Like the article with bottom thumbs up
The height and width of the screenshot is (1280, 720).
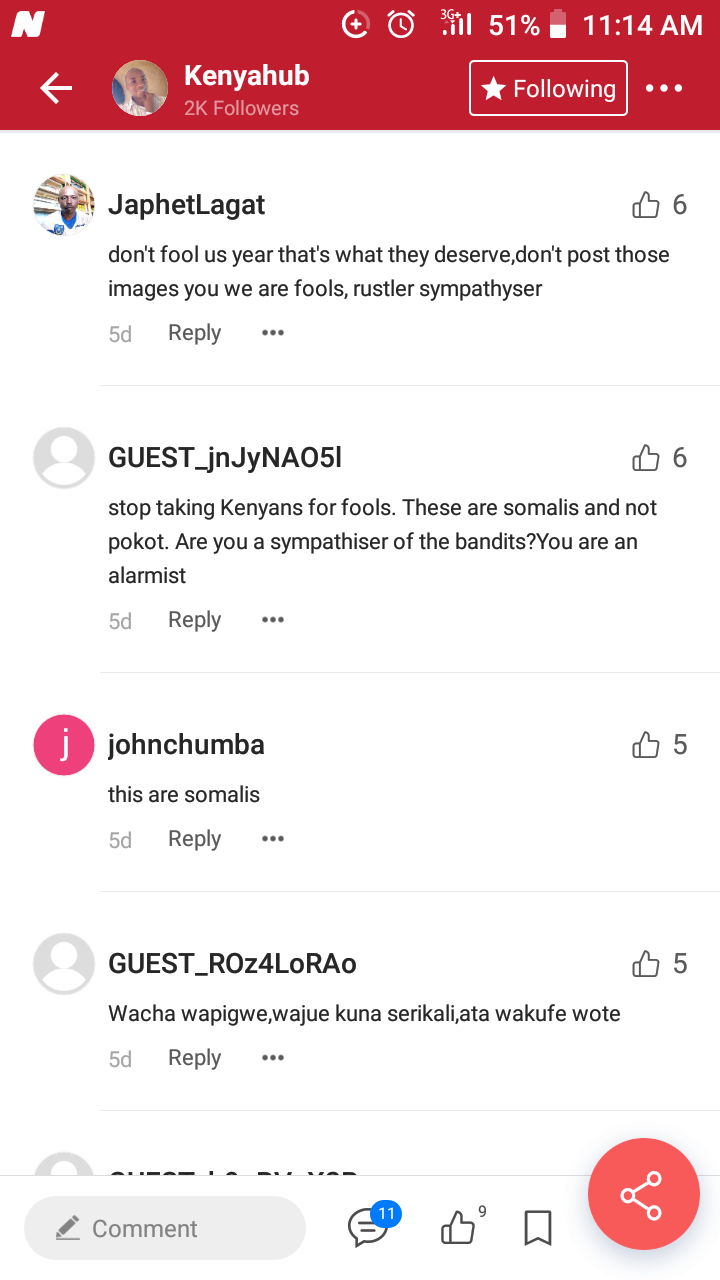click(460, 1226)
